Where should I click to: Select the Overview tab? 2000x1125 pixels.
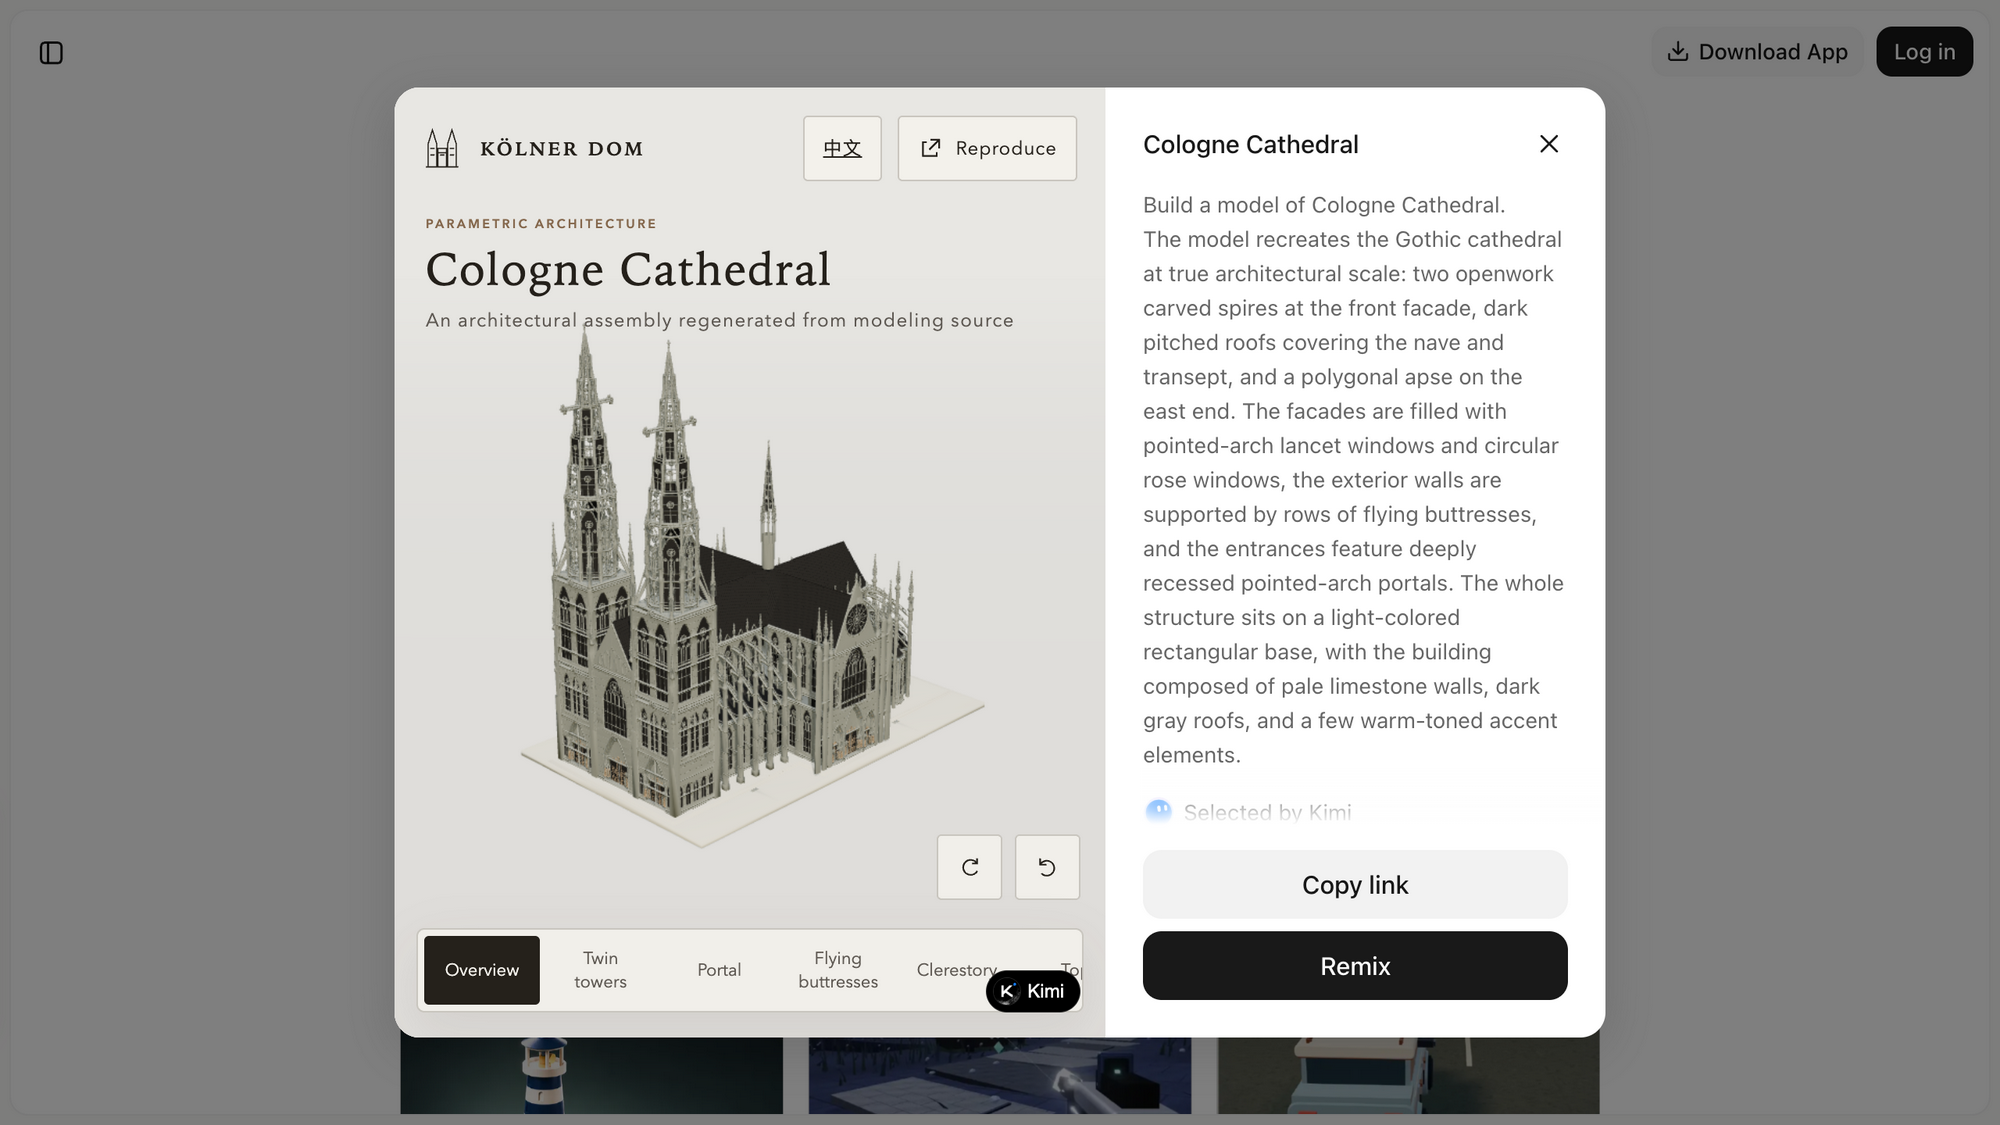(x=482, y=970)
